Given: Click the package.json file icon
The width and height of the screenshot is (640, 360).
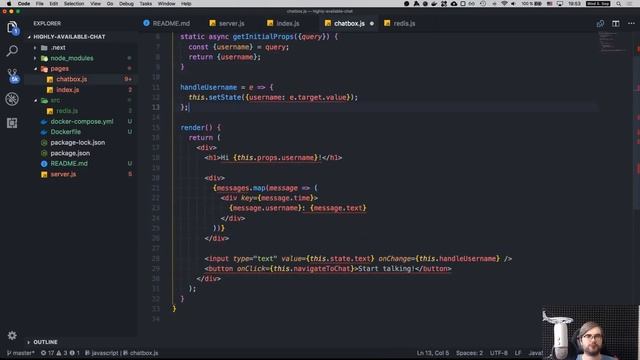Looking at the screenshot, I should (x=44, y=153).
